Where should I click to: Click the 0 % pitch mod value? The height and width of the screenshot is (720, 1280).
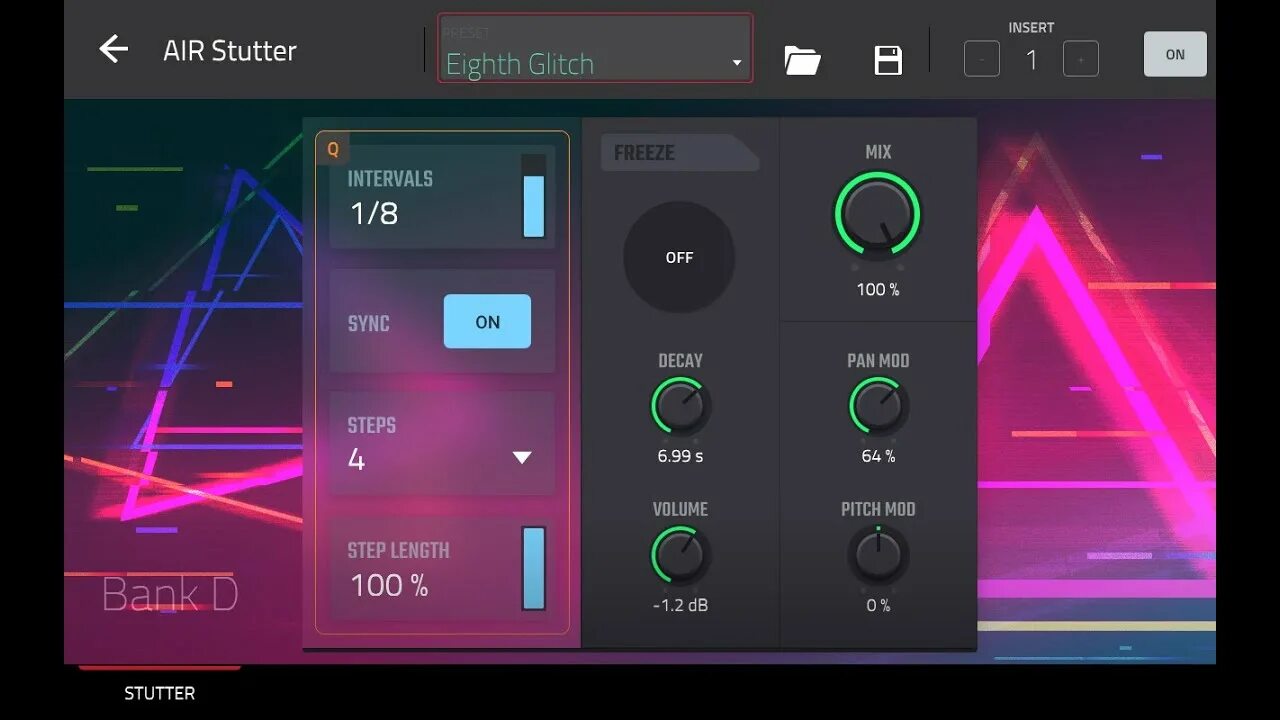878,605
